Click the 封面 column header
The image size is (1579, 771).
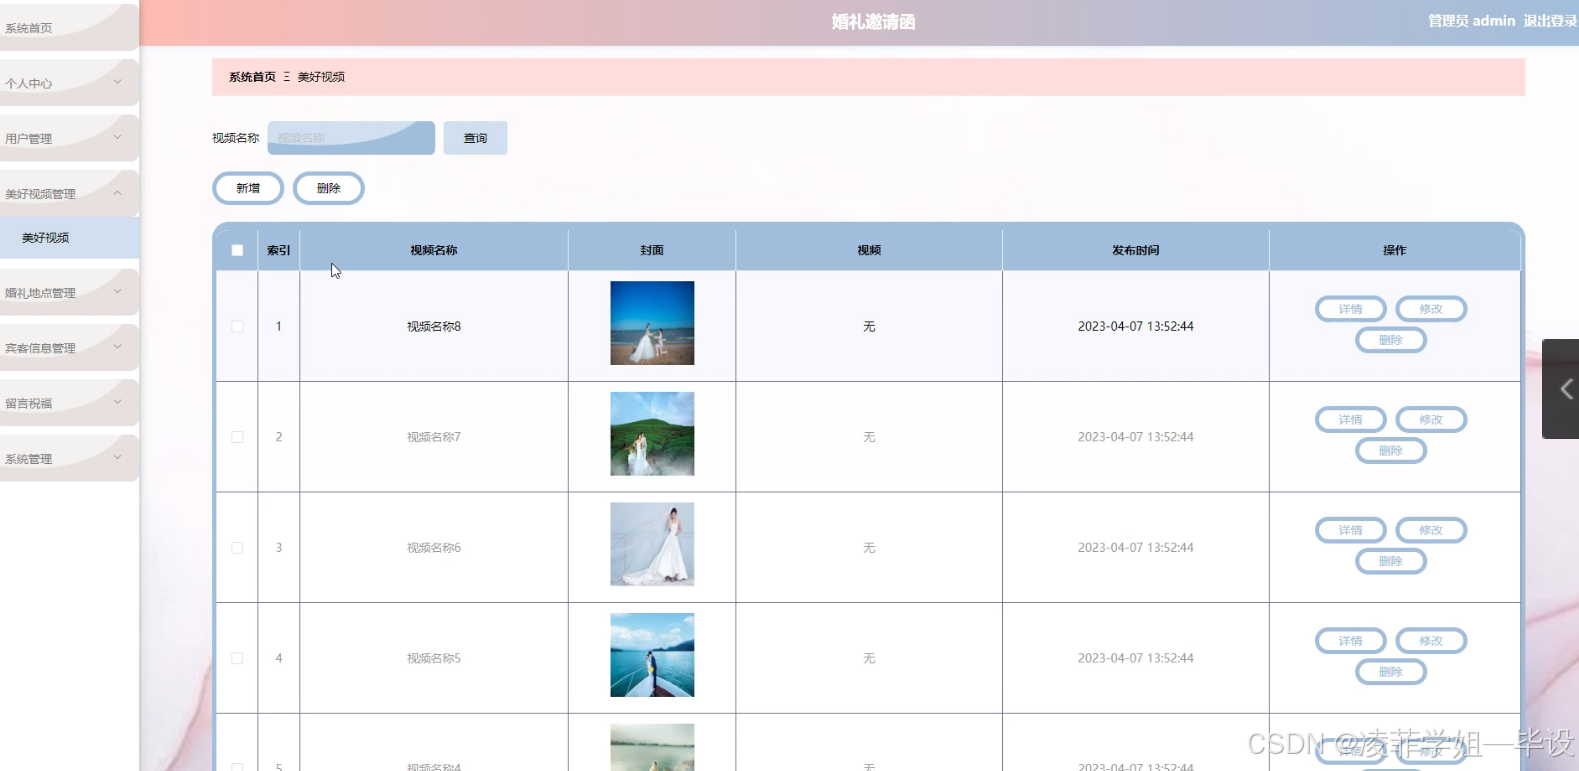click(x=652, y=250)
